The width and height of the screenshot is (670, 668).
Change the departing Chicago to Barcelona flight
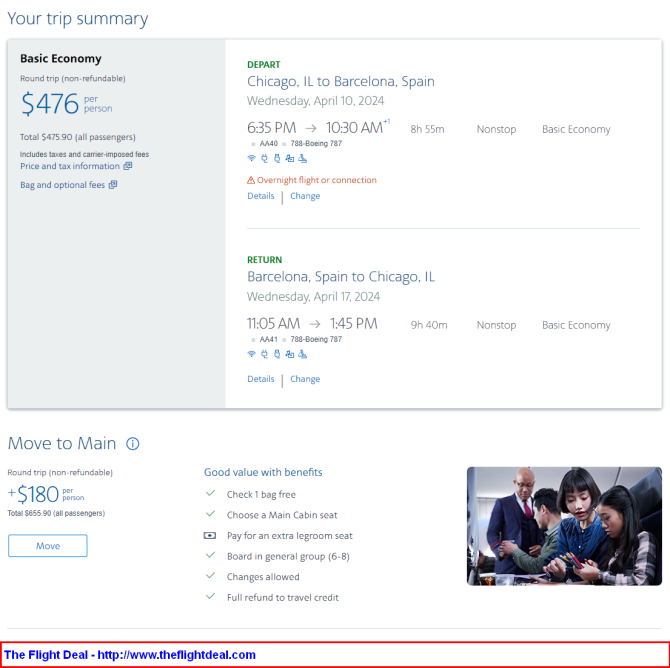coord(305,197)
